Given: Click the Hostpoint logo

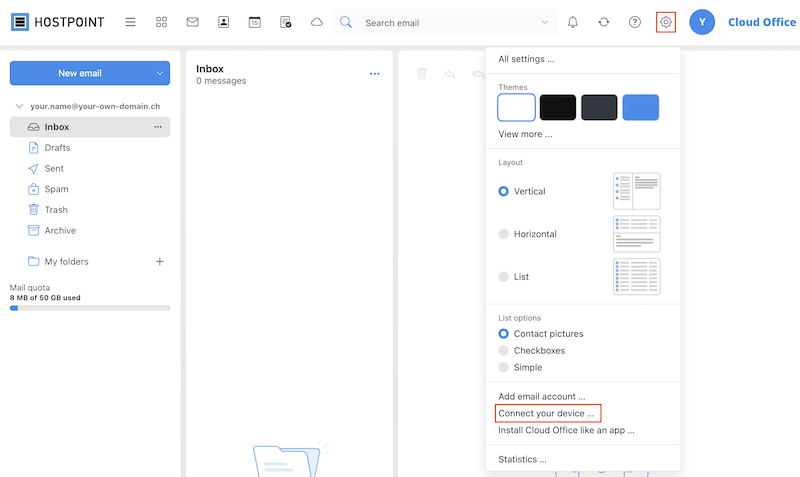Looking at the screenshot, I should pyautogui.click(x=58, y=22).
